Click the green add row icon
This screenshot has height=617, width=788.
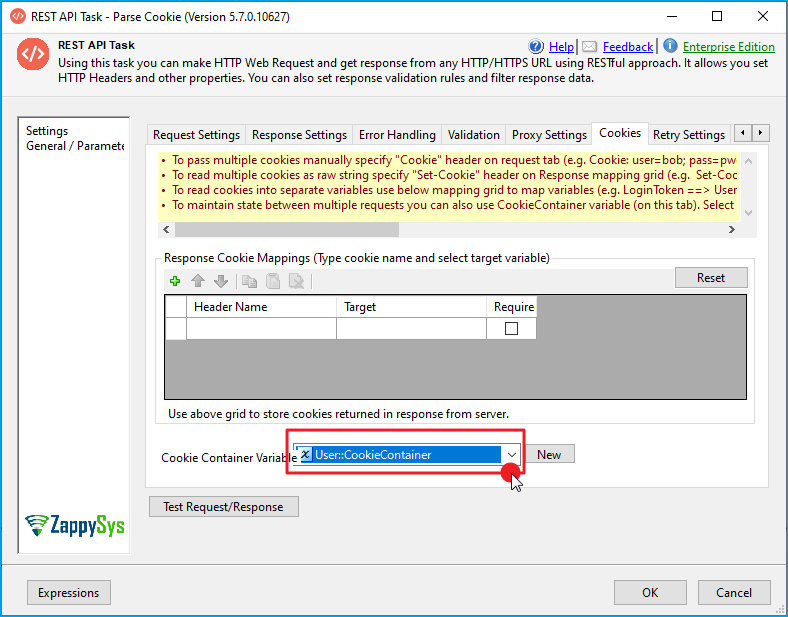point(176,281)
